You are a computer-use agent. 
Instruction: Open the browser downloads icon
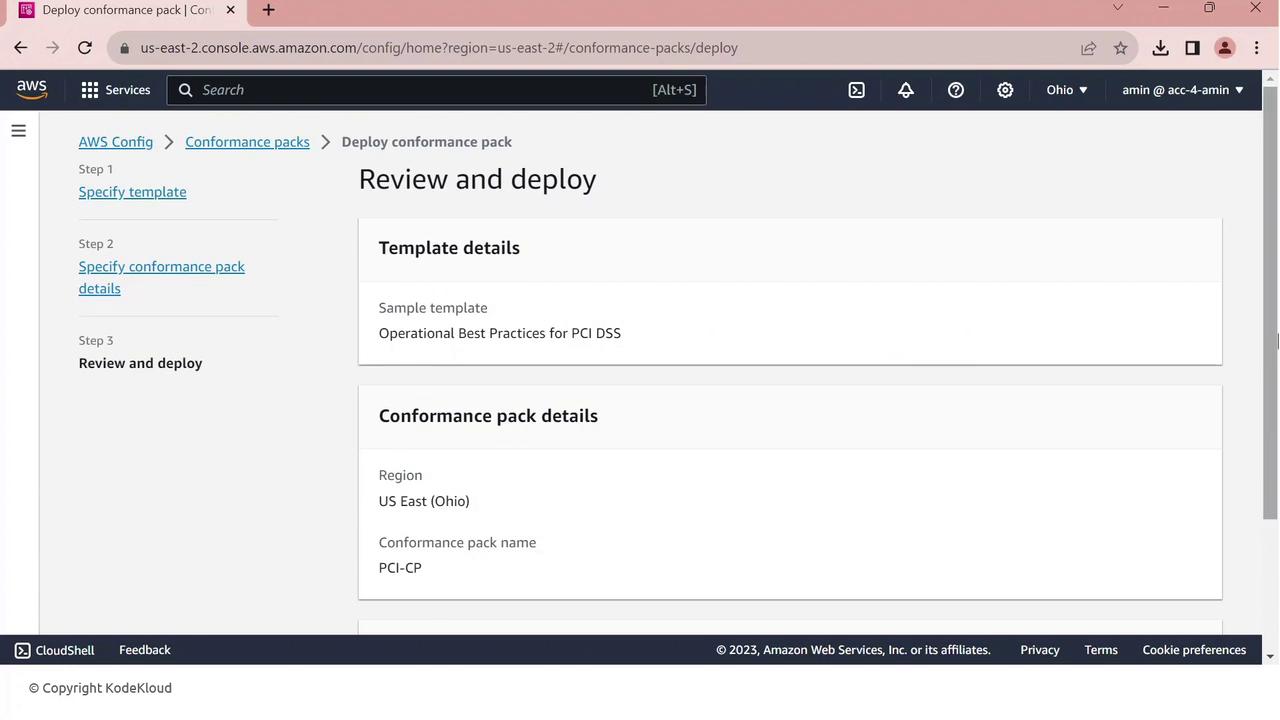pyautogui.click(x=1160, y=48)
